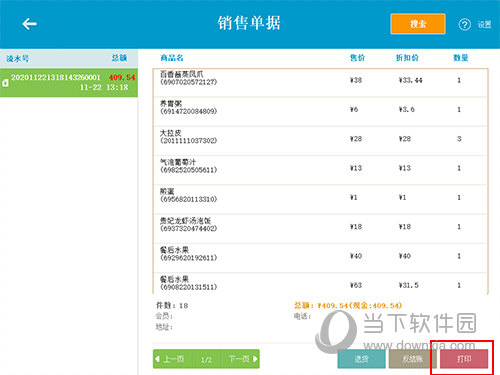500x375 pixels.
Task: Click the 会员 field label
Action: [x=164, y=316]
